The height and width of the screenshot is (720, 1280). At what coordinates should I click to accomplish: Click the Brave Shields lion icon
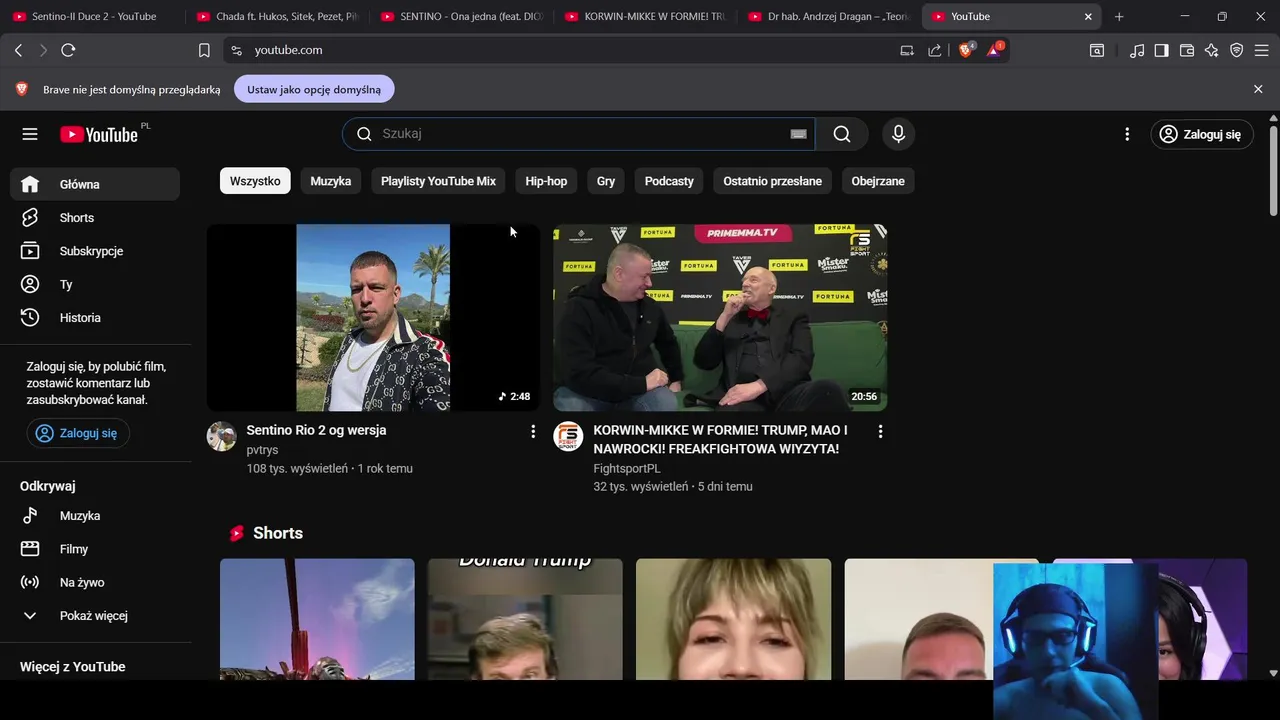click(x=966, y=50)
